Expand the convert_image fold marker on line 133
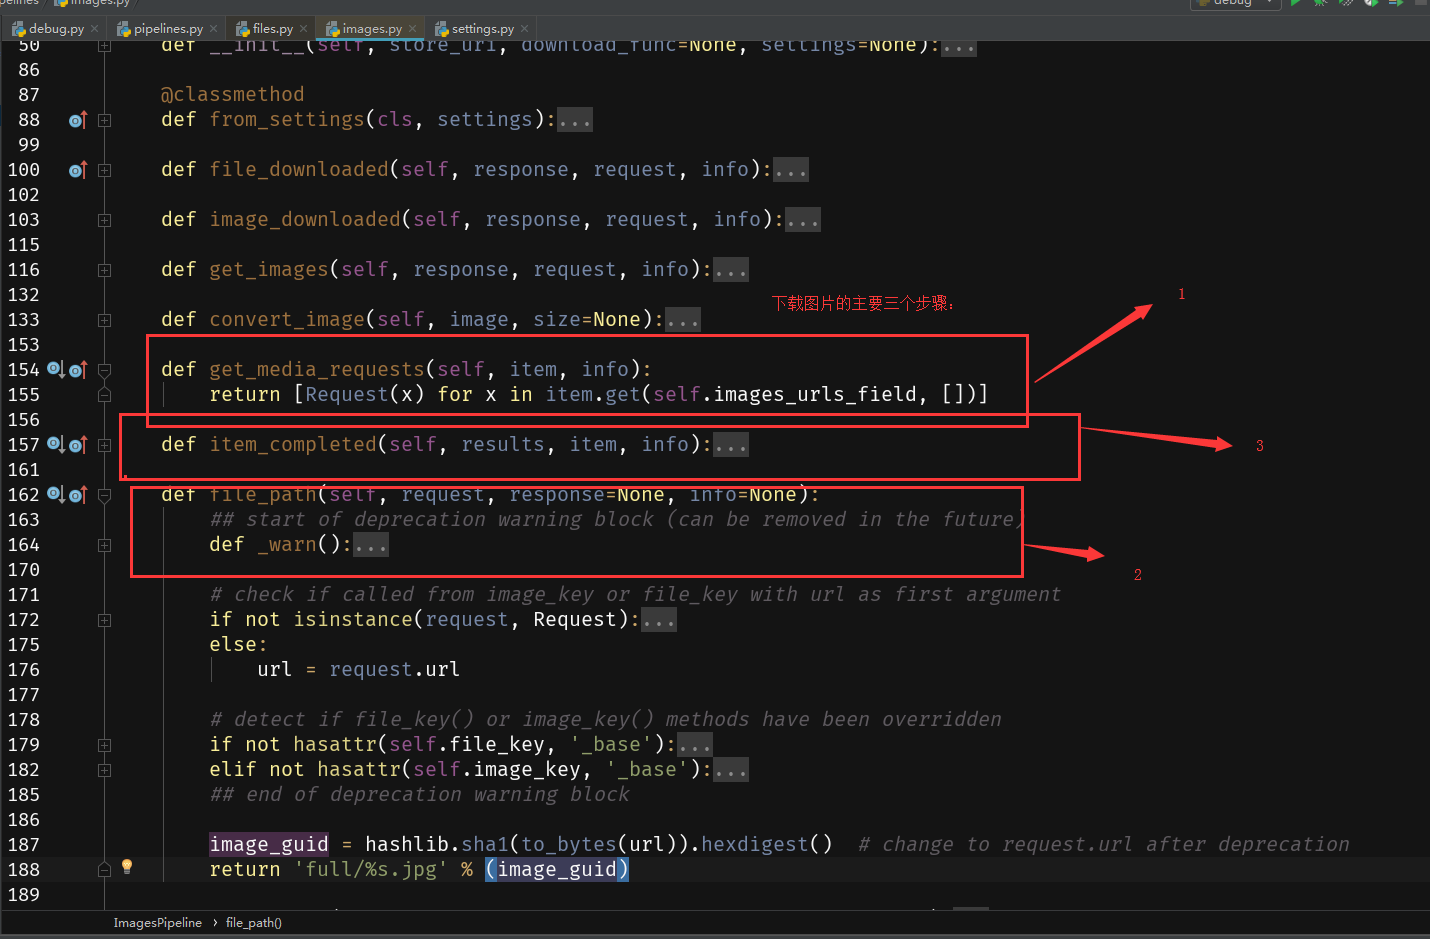 [104, 320]
